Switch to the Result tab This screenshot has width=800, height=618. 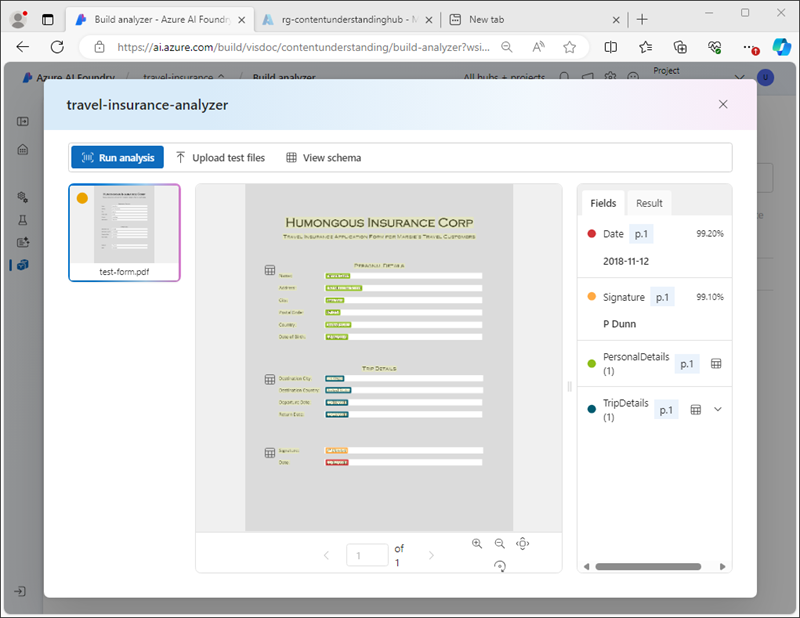(649, 203)
